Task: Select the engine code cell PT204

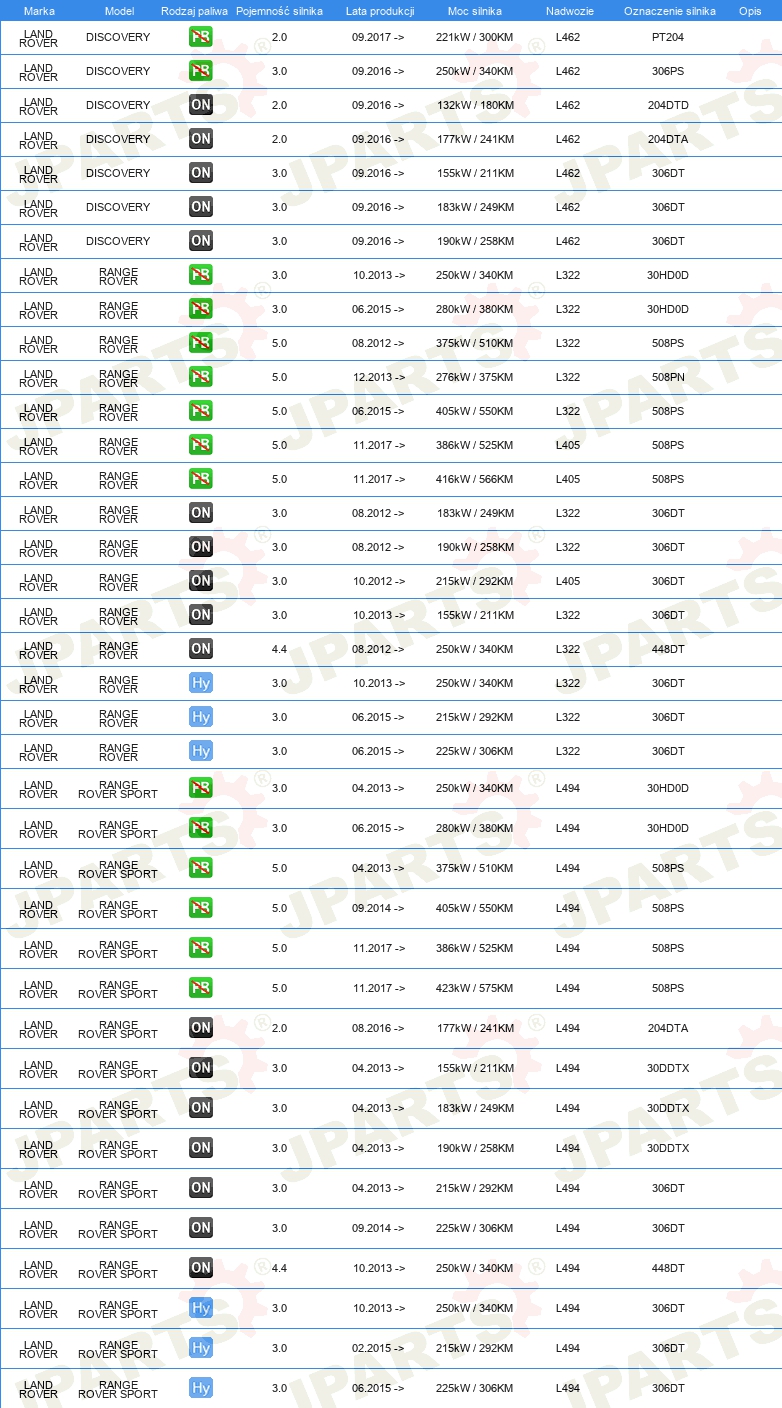Action: pyautogui.click(x=668, y=37)
